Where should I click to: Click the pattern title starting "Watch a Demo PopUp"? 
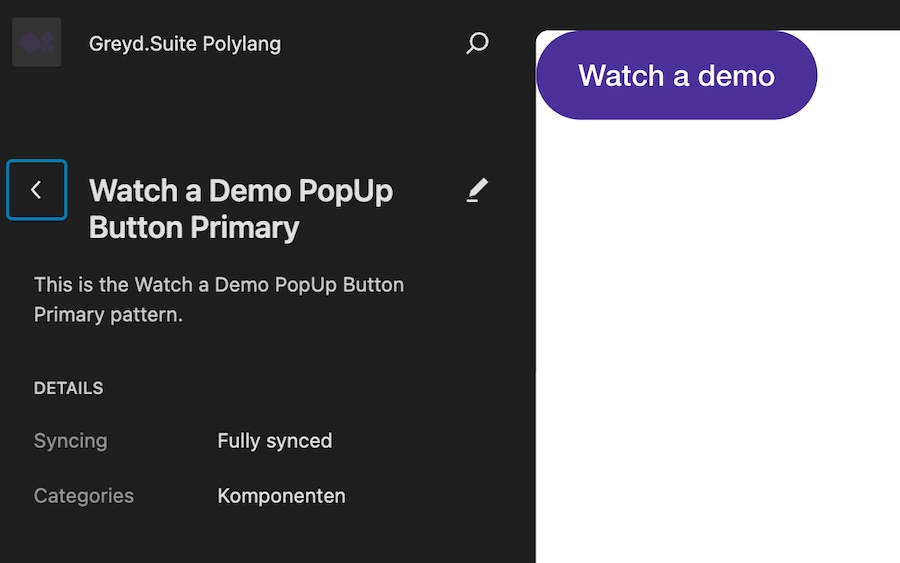(x=241, y=191)
